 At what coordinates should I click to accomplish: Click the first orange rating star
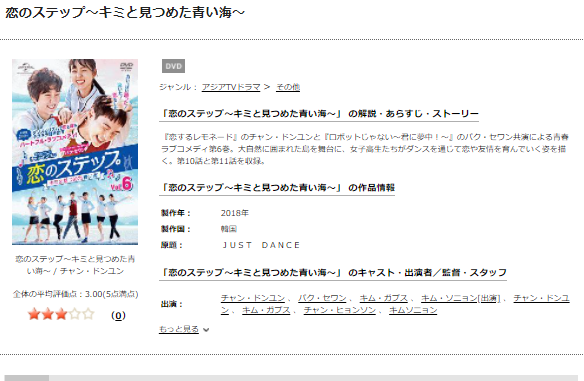(x=34, y=314)
